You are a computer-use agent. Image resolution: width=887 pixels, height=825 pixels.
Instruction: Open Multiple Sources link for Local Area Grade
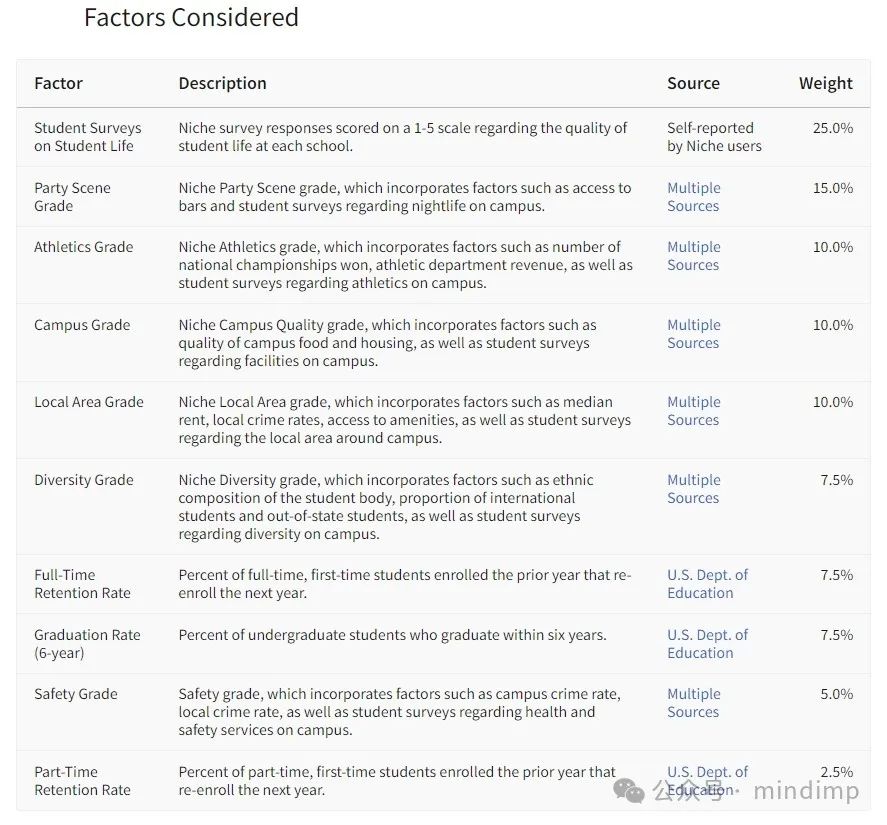pos(694,411)
